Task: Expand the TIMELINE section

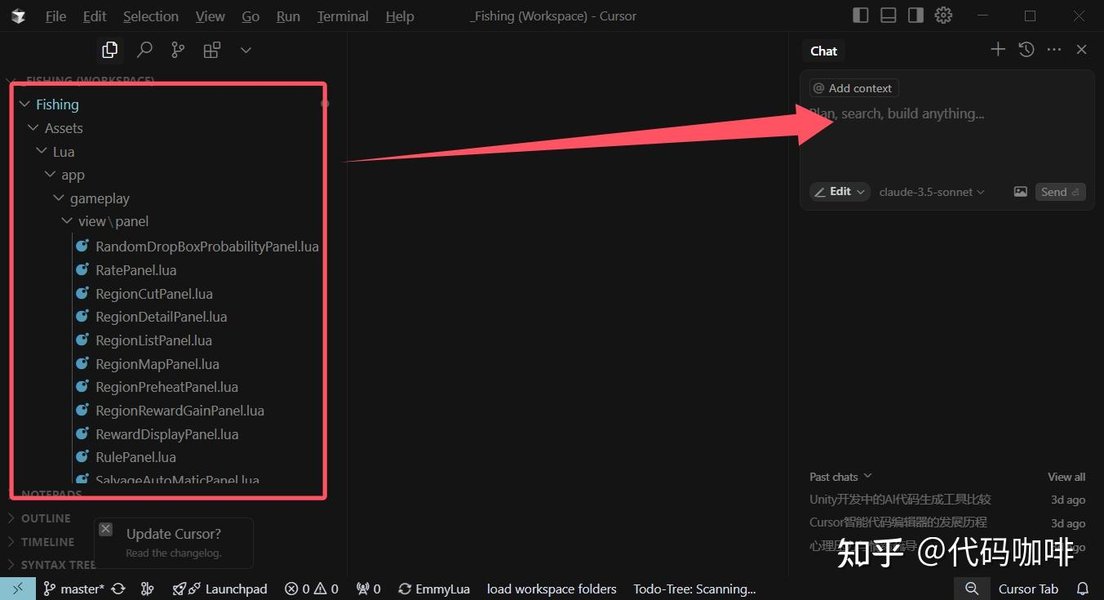Action: [x=46, y=542]
